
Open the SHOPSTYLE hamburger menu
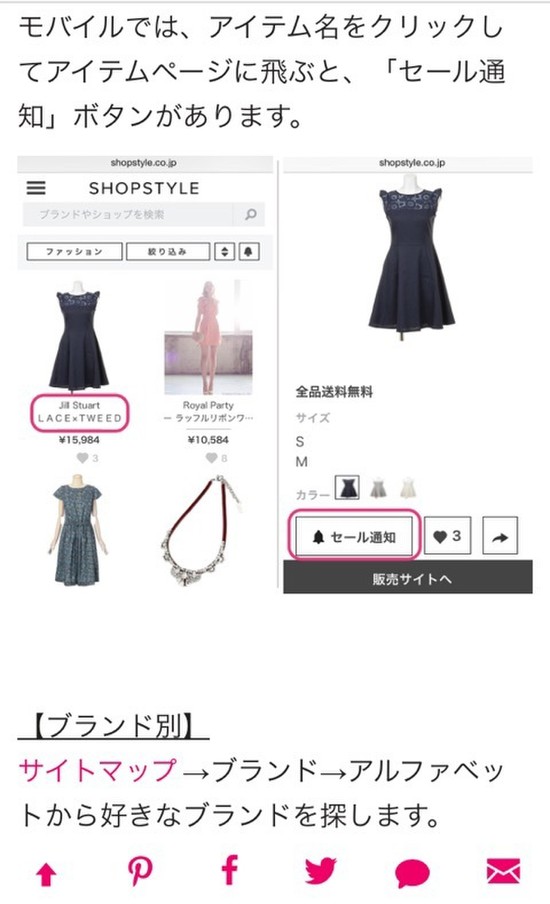pos(36,188)
